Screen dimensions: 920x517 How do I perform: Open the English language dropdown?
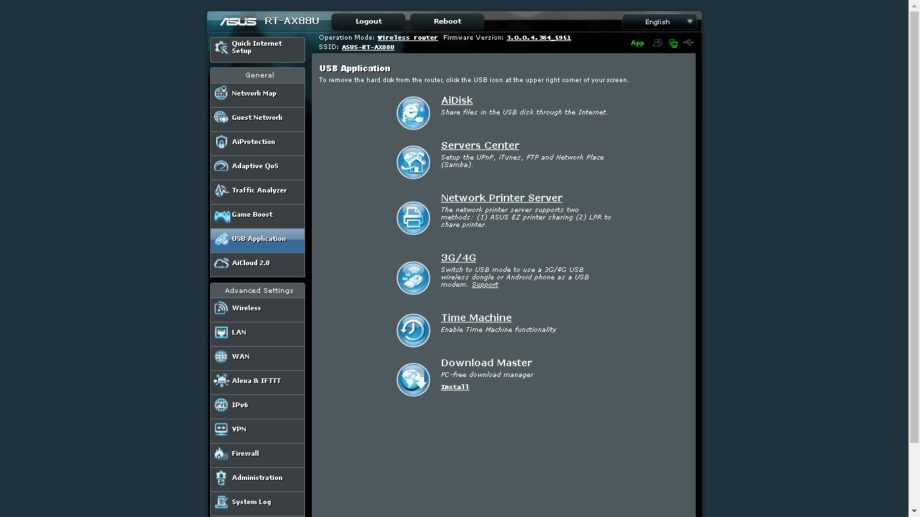pos(659,21)
